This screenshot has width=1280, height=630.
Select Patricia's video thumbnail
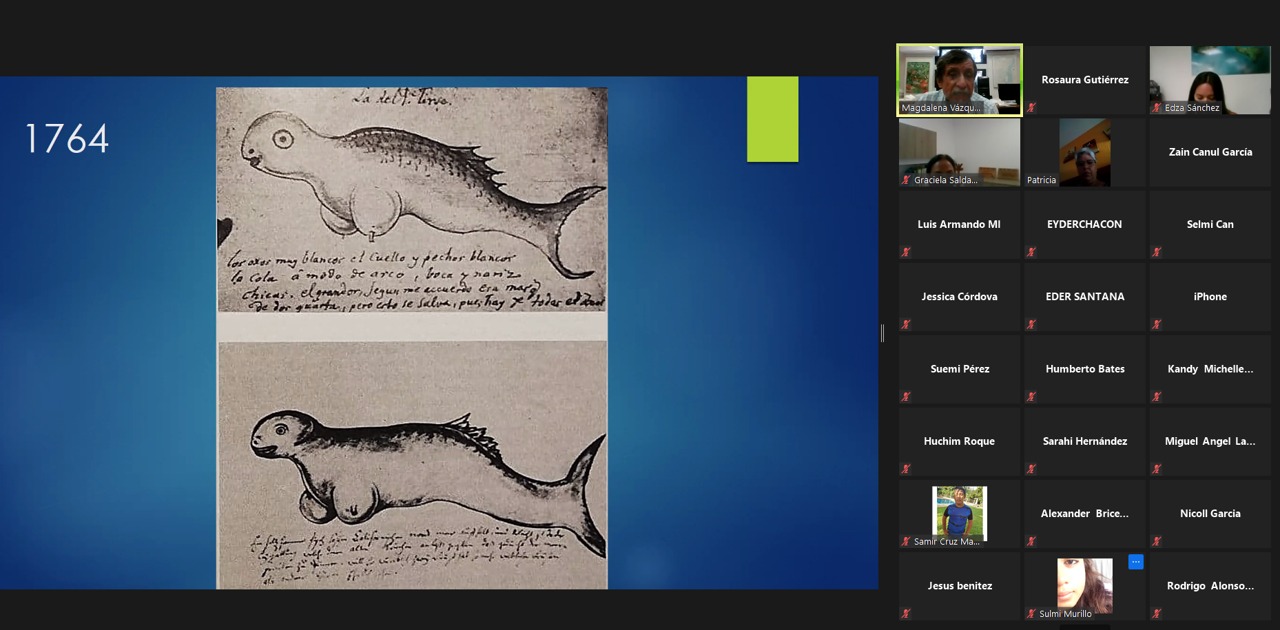click(x=1084, y=150)
